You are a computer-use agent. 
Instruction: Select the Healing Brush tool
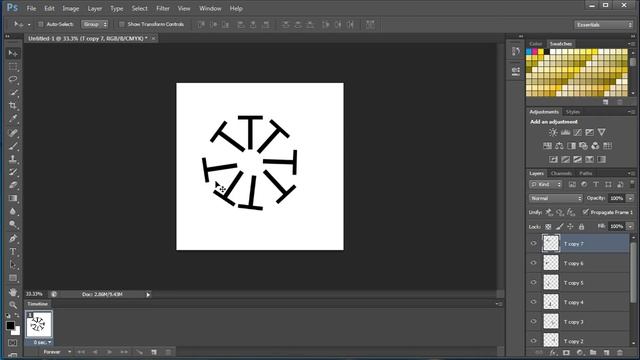pos(13,133)
